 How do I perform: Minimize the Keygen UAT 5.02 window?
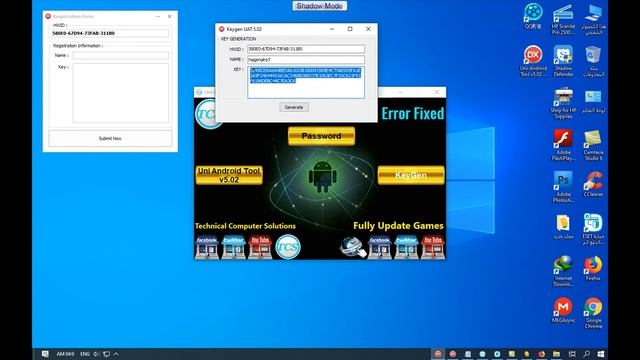click(332, 29)
